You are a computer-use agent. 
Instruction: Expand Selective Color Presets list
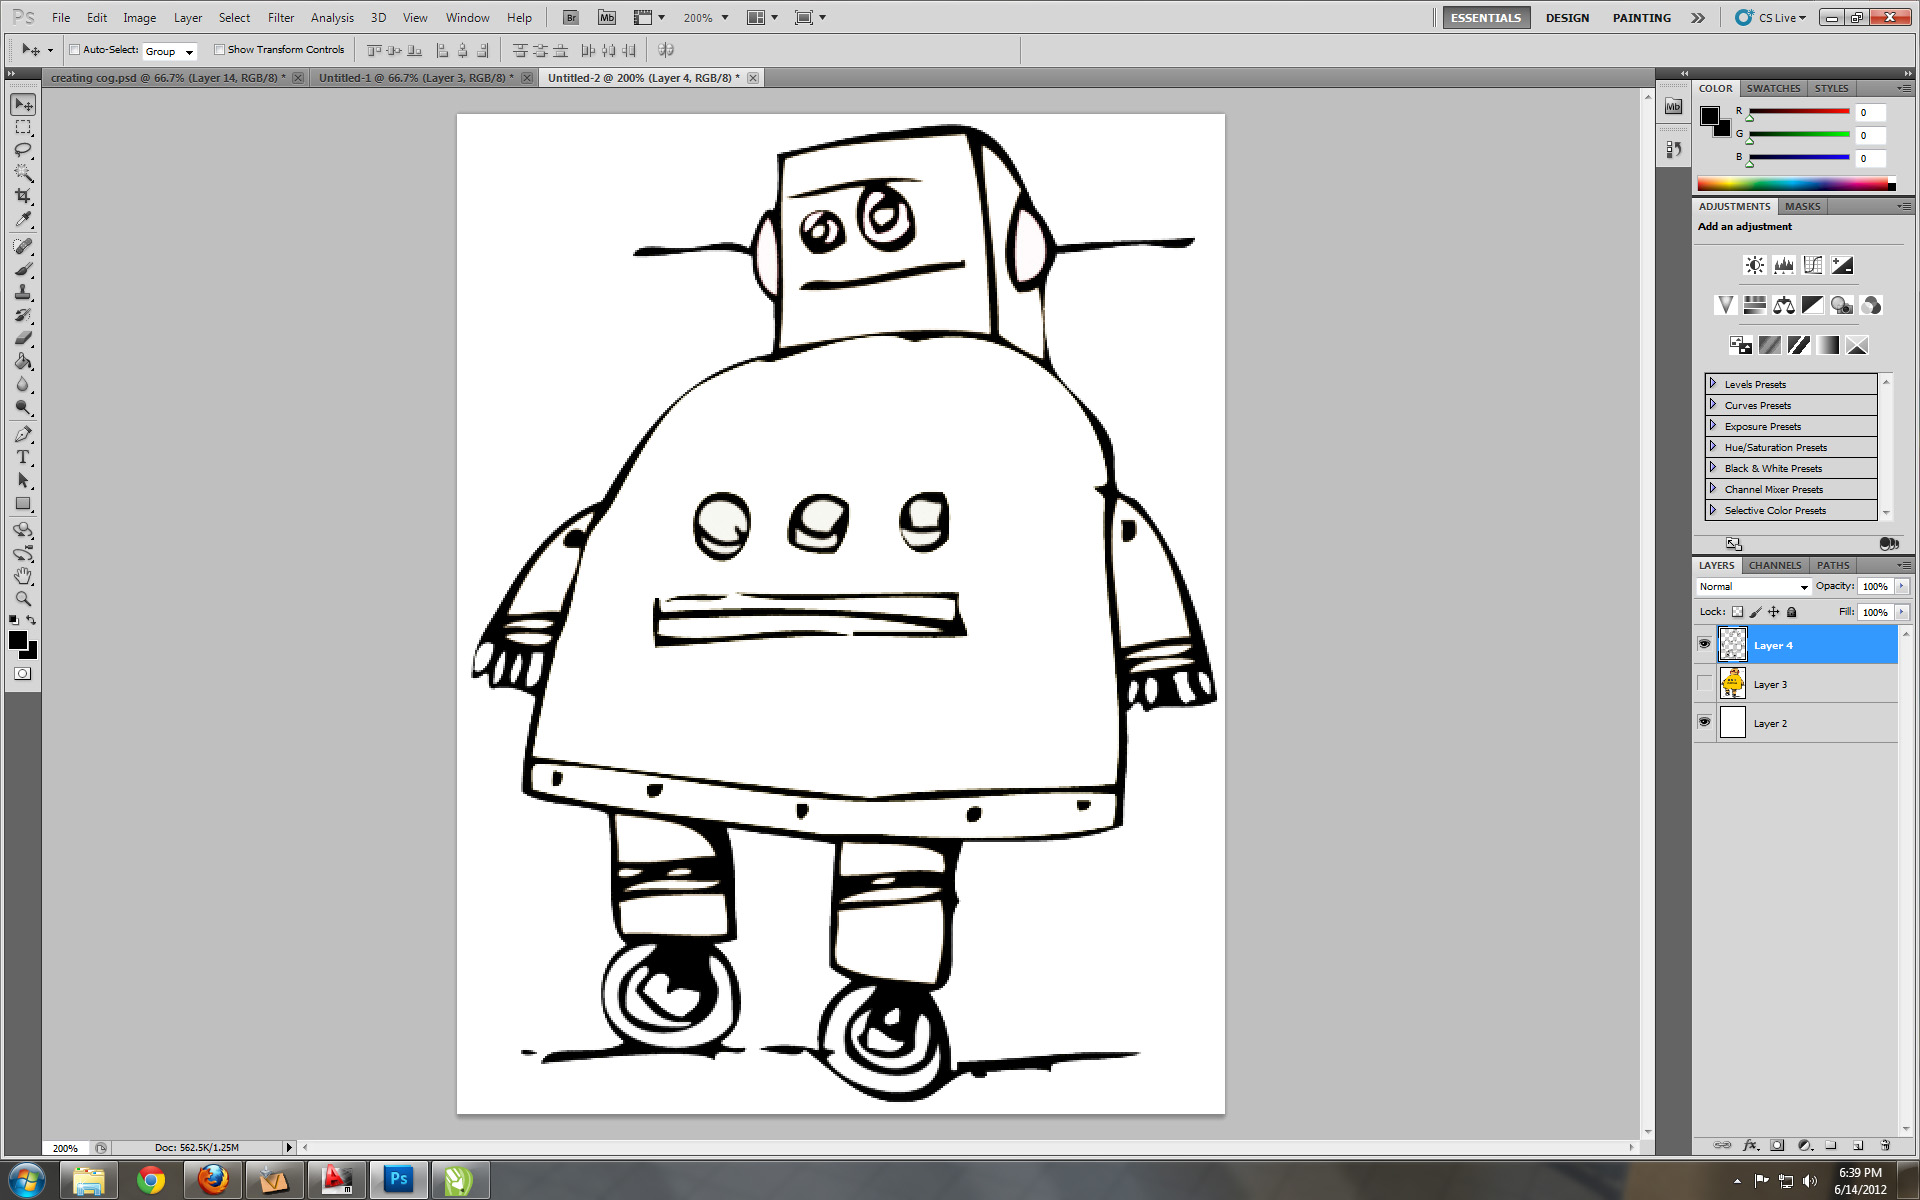(1713, 510)
